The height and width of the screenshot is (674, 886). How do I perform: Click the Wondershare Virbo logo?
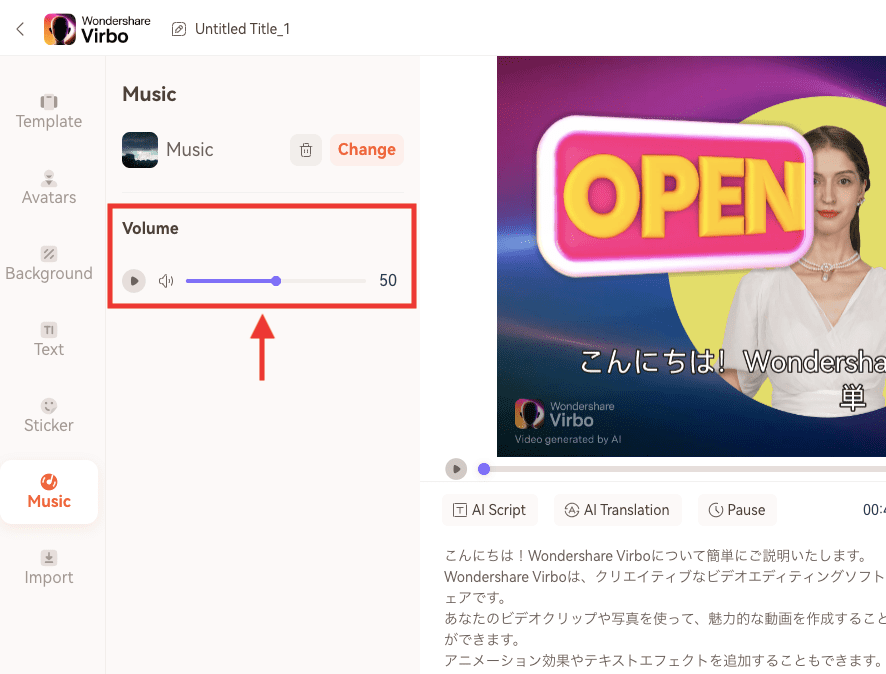(x=97, y=29)
